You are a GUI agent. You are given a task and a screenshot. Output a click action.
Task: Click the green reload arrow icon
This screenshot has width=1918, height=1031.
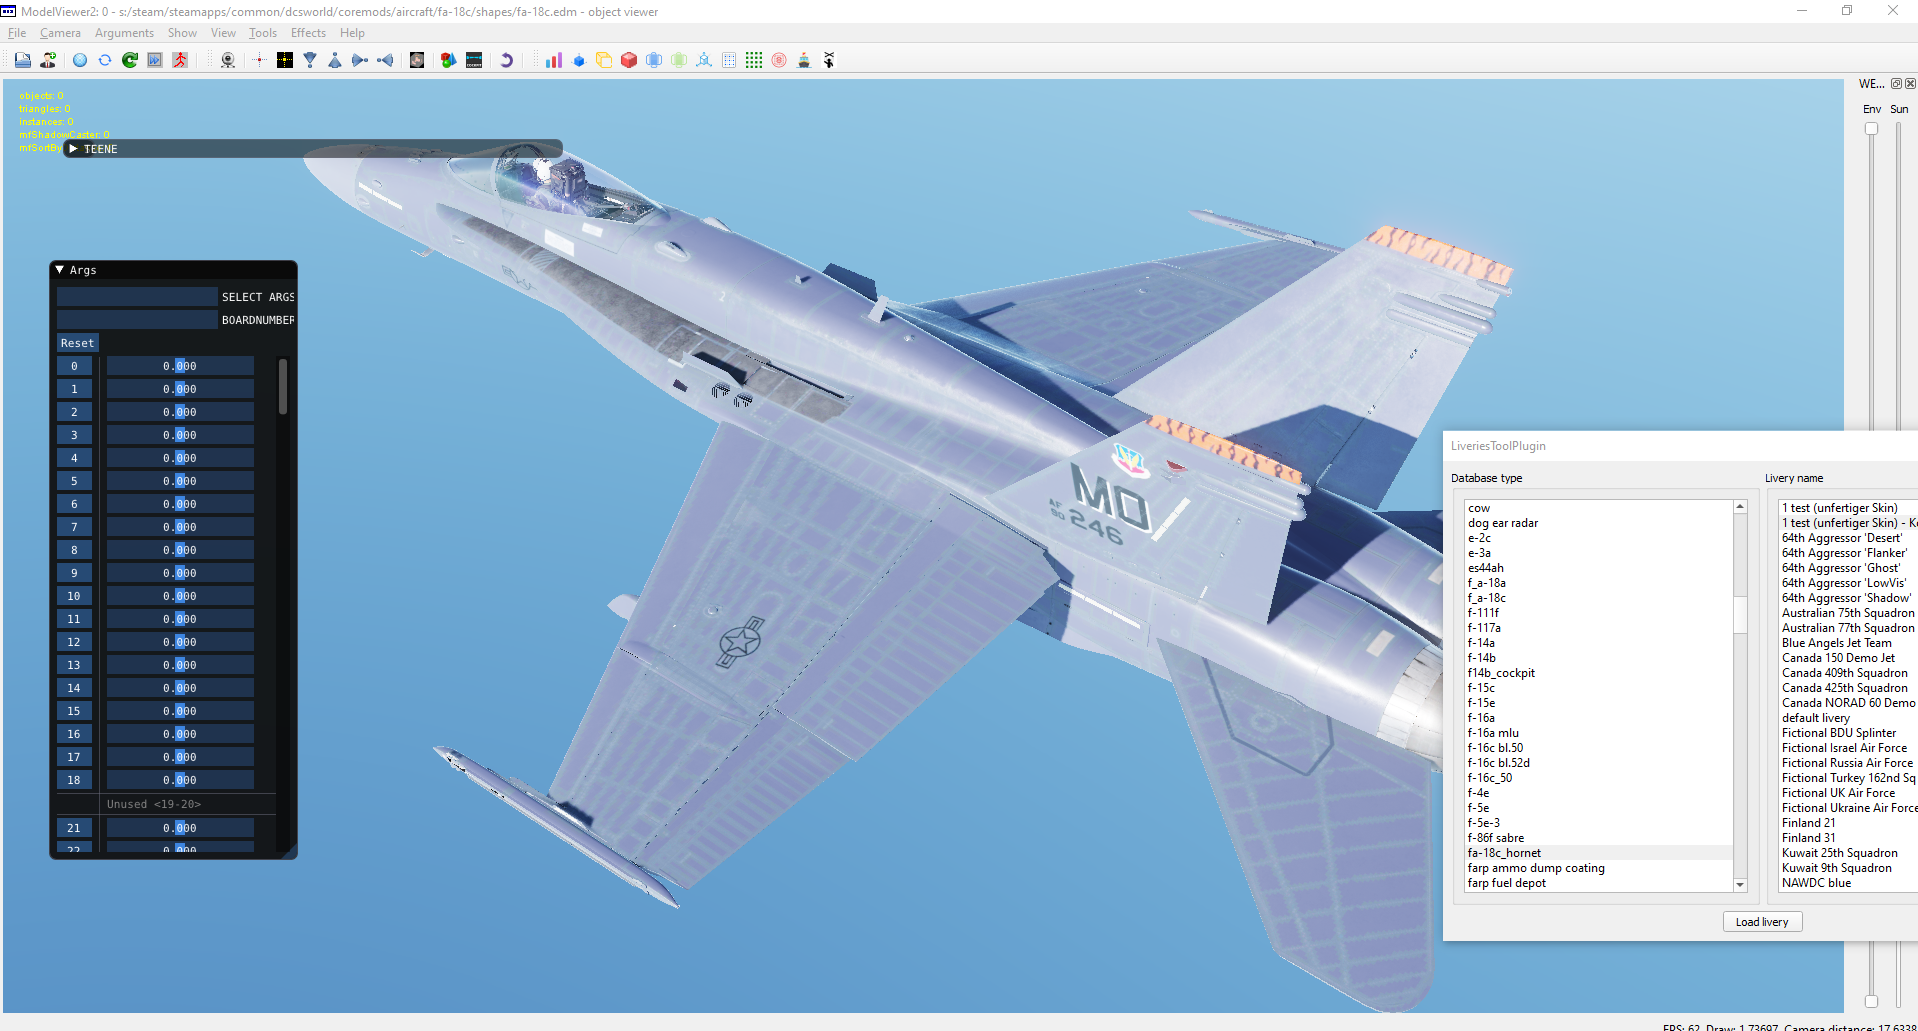130,60
